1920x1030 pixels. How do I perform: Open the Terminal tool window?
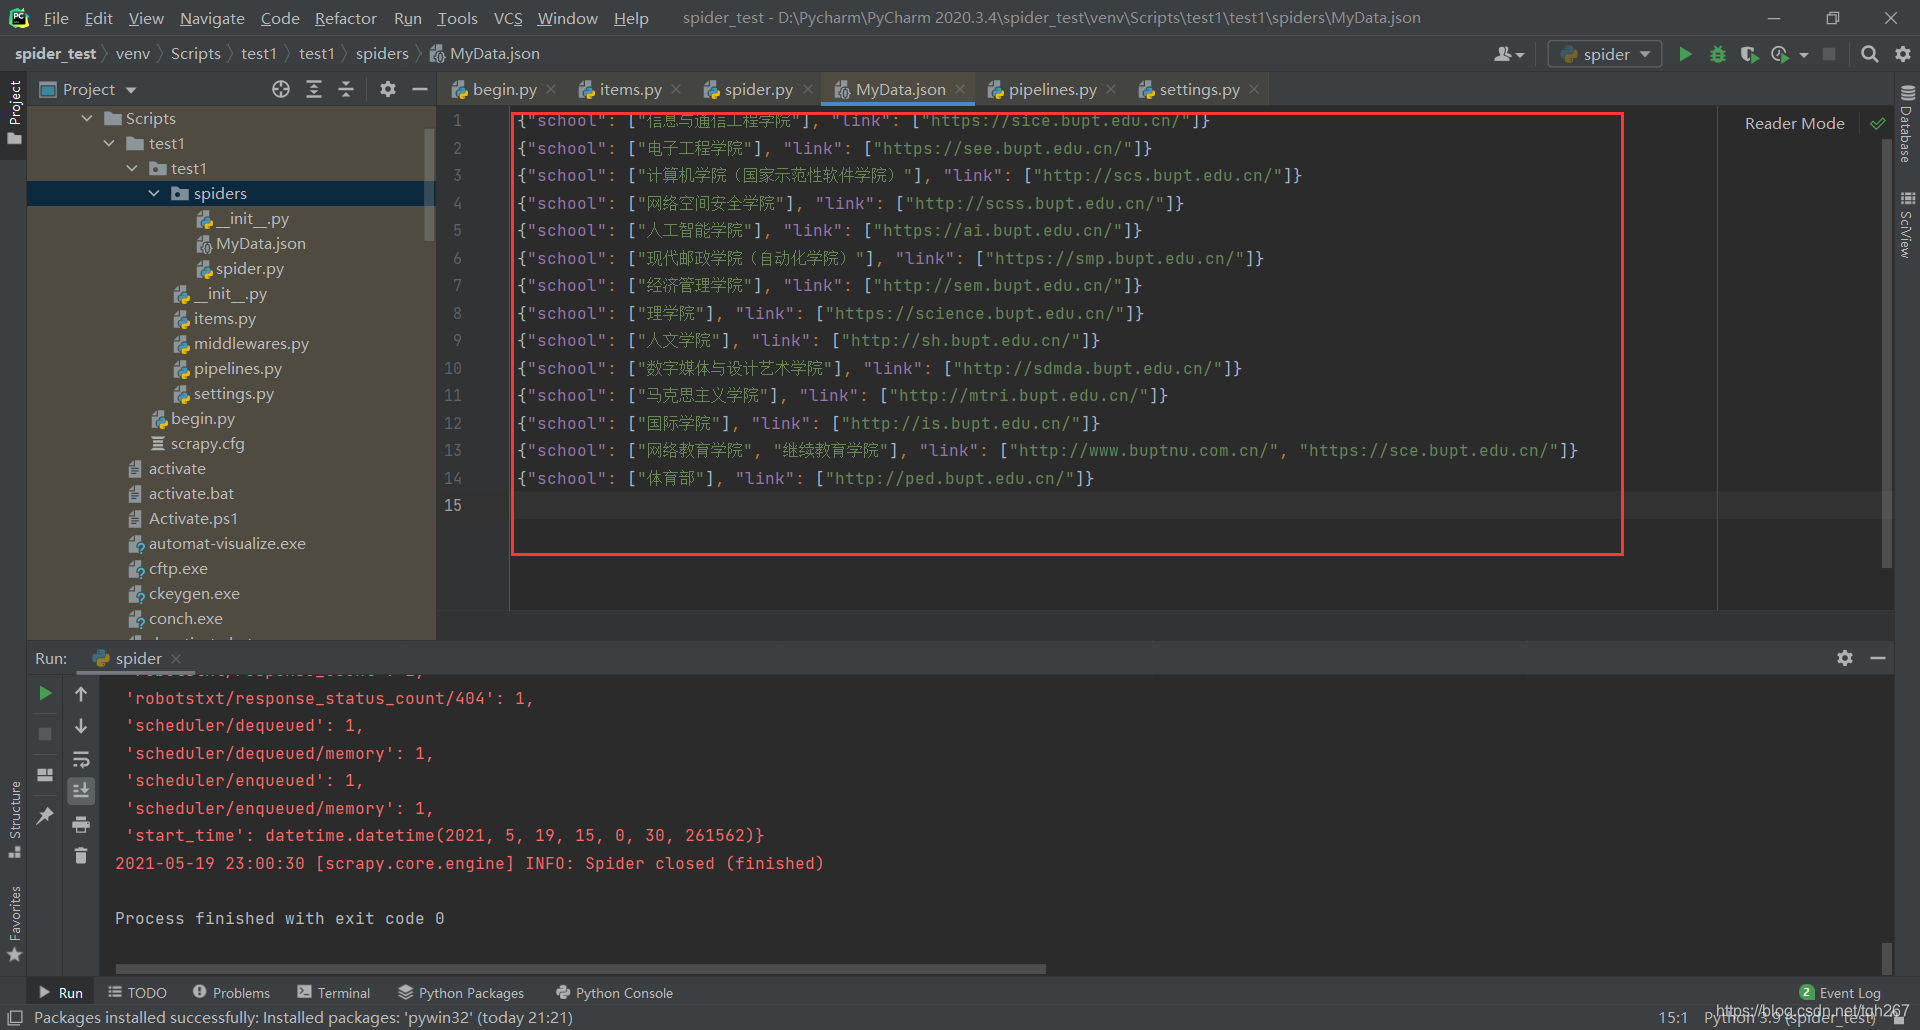[x=333, y=992]
